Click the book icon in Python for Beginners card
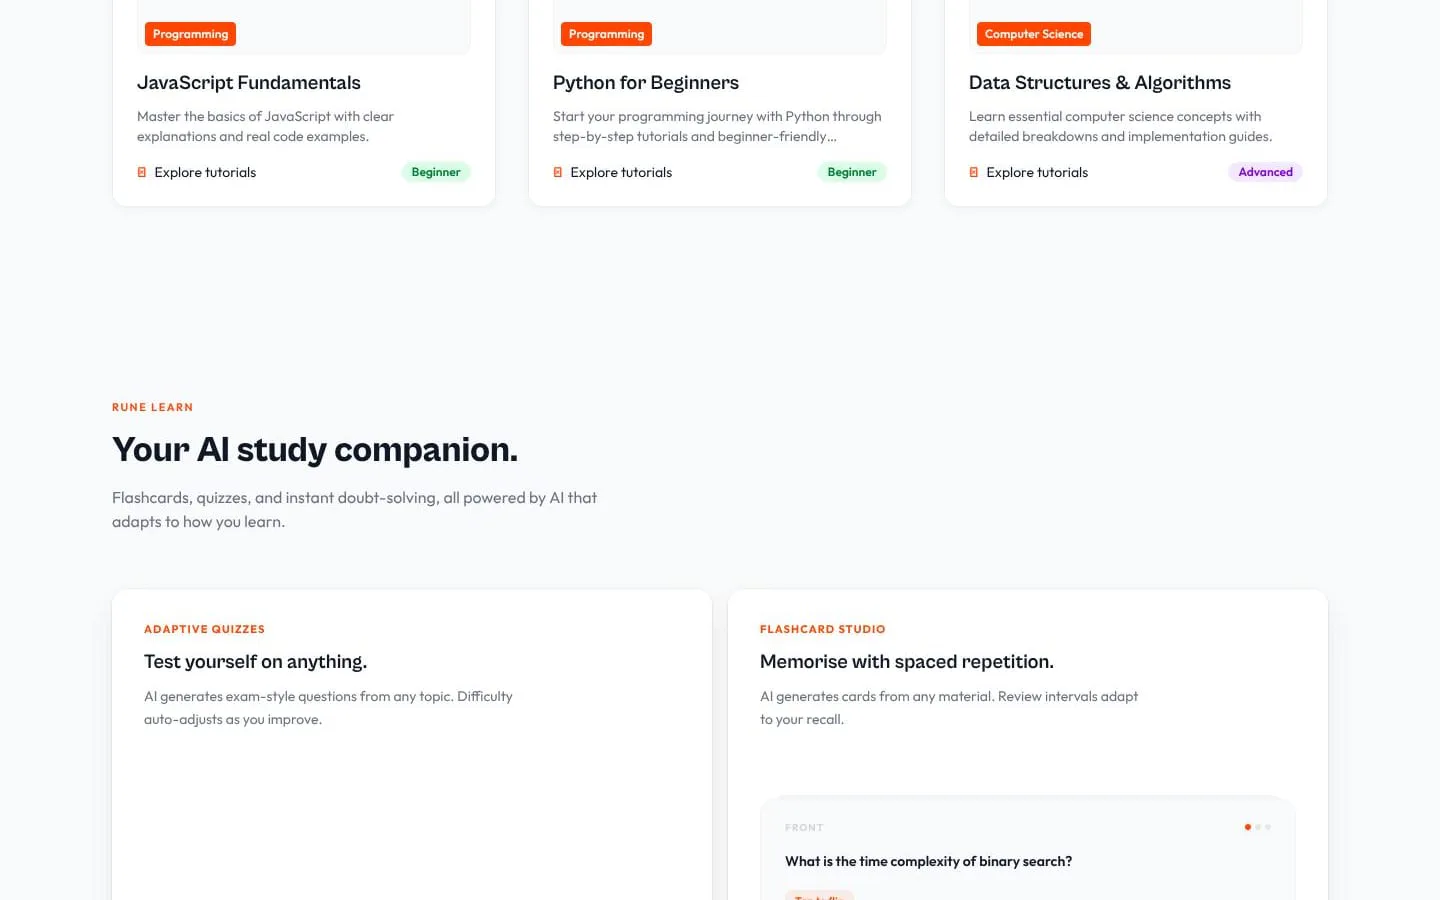Image resolution: width=1440 pixels, height=900 pixels. pyautogui.click(x=558, y=172)
